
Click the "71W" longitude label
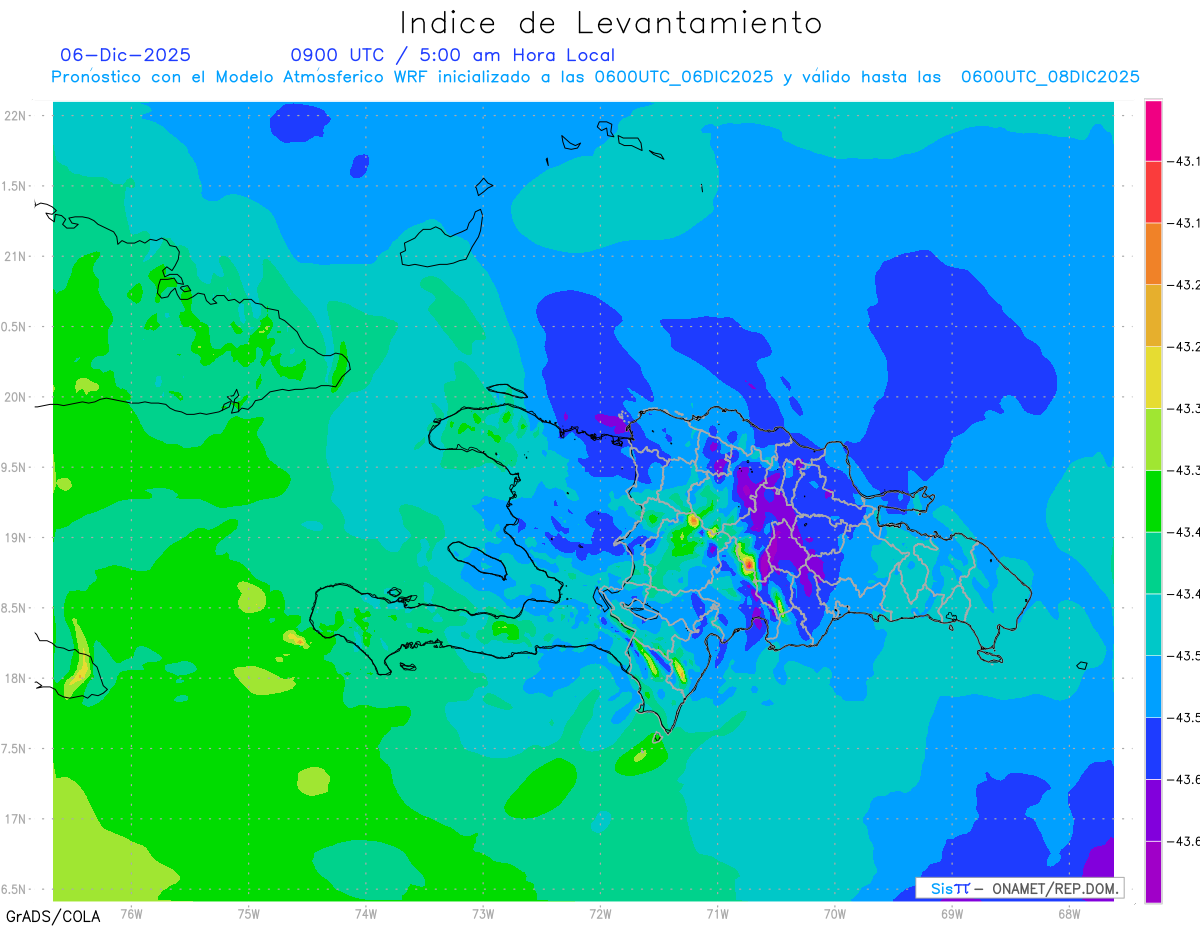tap(717, 913)
